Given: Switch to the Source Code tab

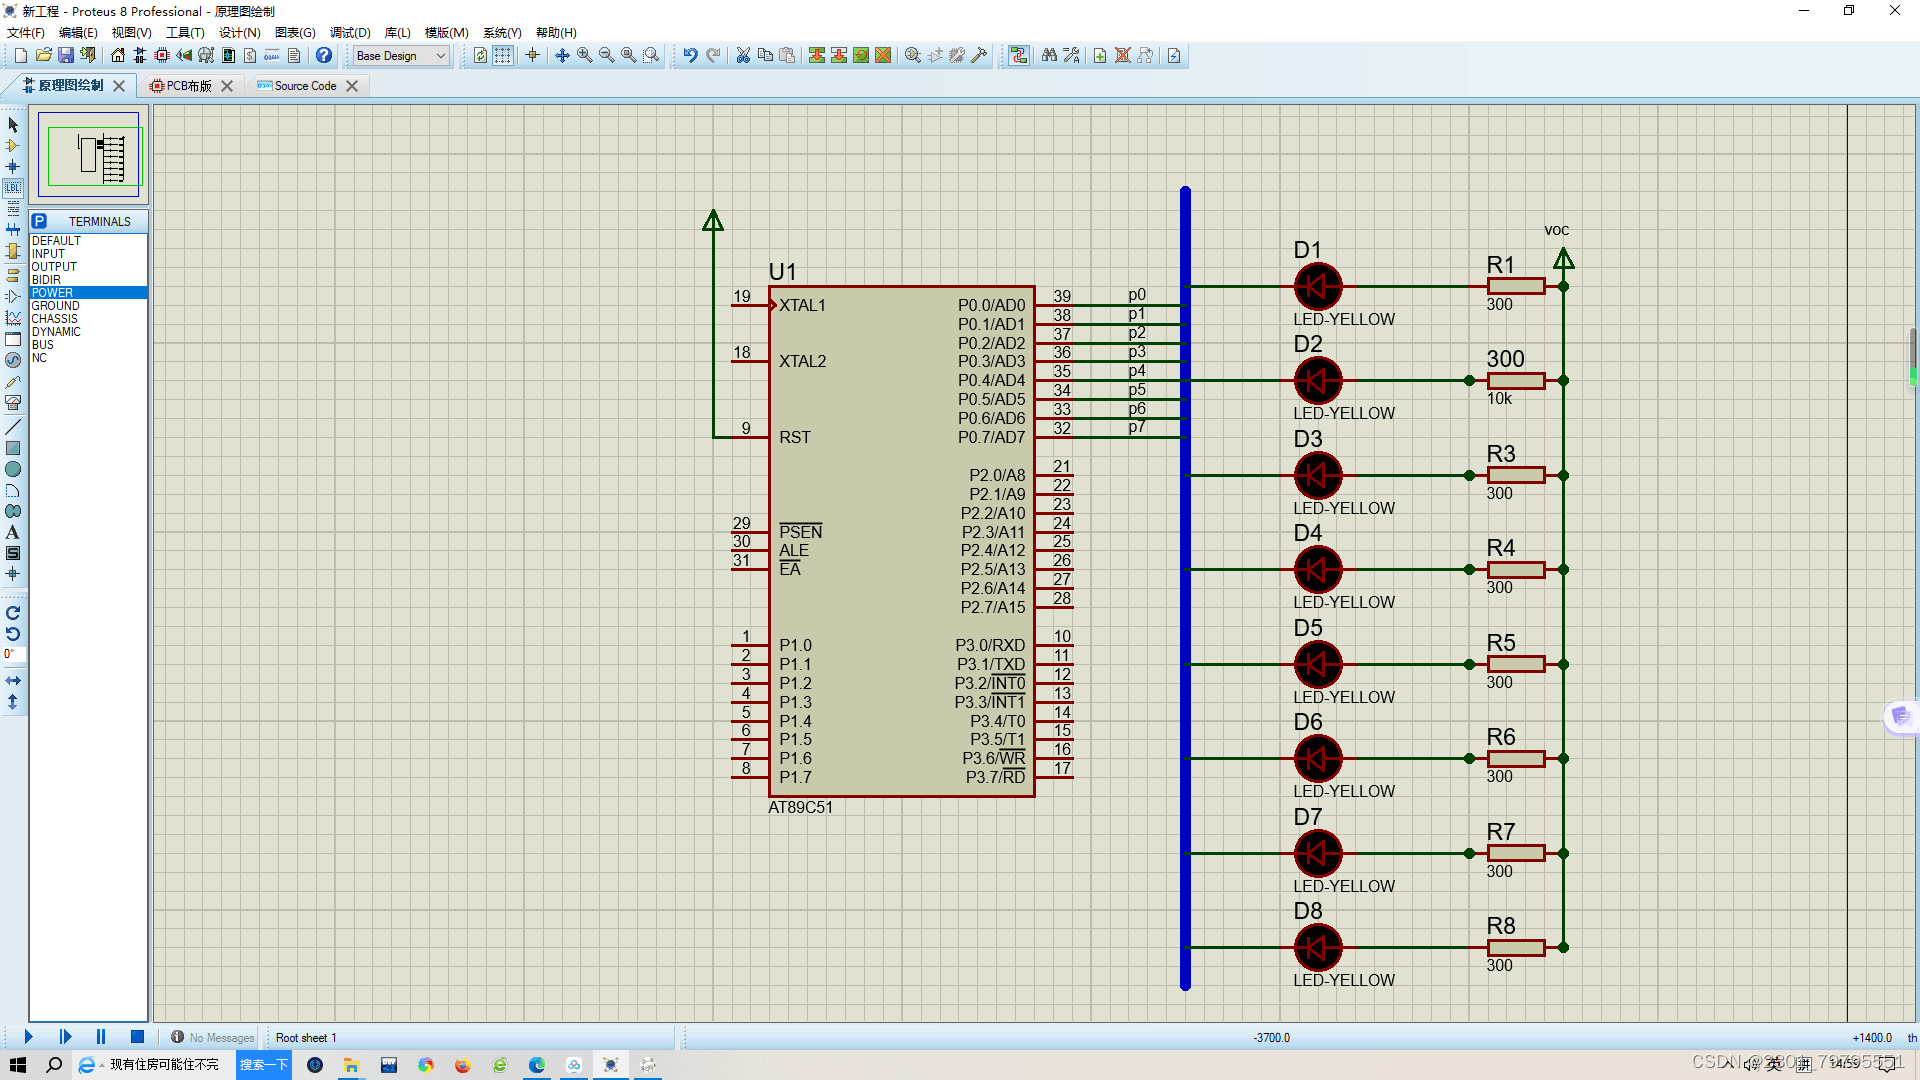Looking at the screenshot, I should [x=305, y=86].
